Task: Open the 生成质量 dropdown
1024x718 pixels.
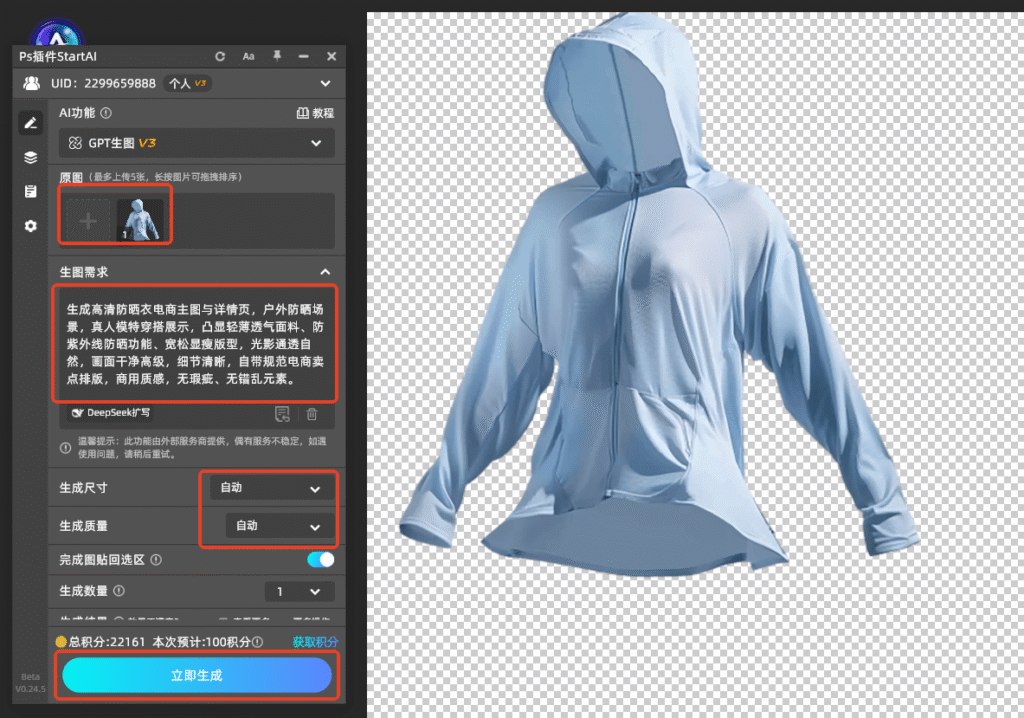Action: tap(280, 526)
